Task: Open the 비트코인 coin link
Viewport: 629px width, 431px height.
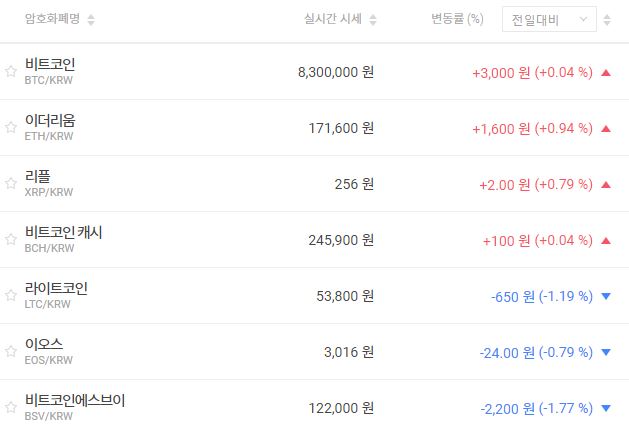Action: coord(50,64)
